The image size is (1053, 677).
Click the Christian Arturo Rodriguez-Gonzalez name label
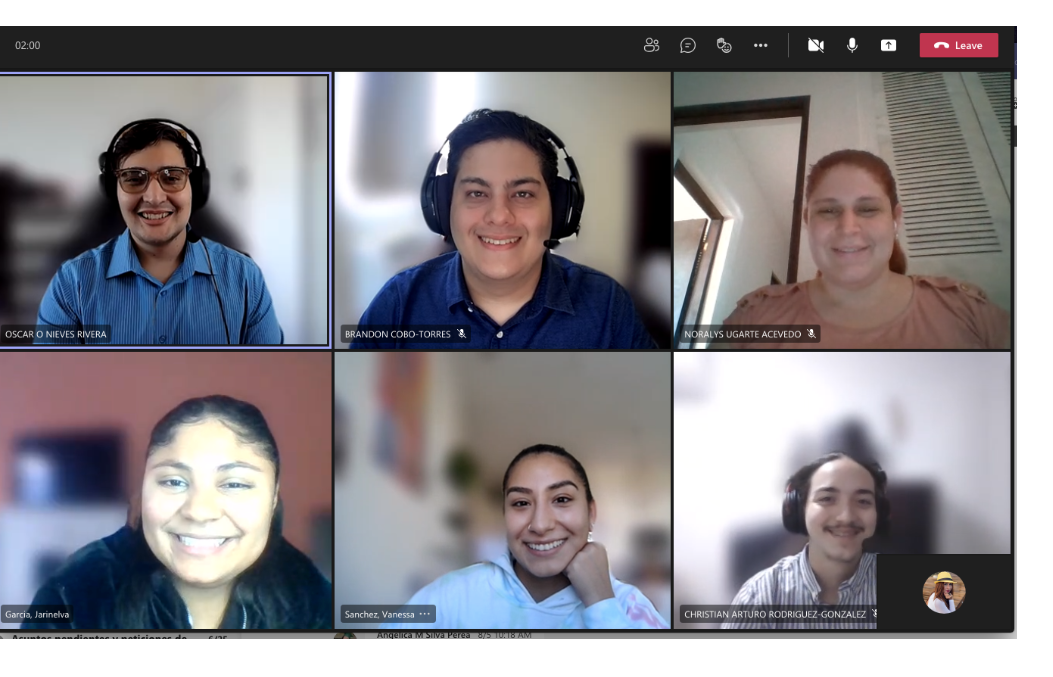tap(774, 614)
